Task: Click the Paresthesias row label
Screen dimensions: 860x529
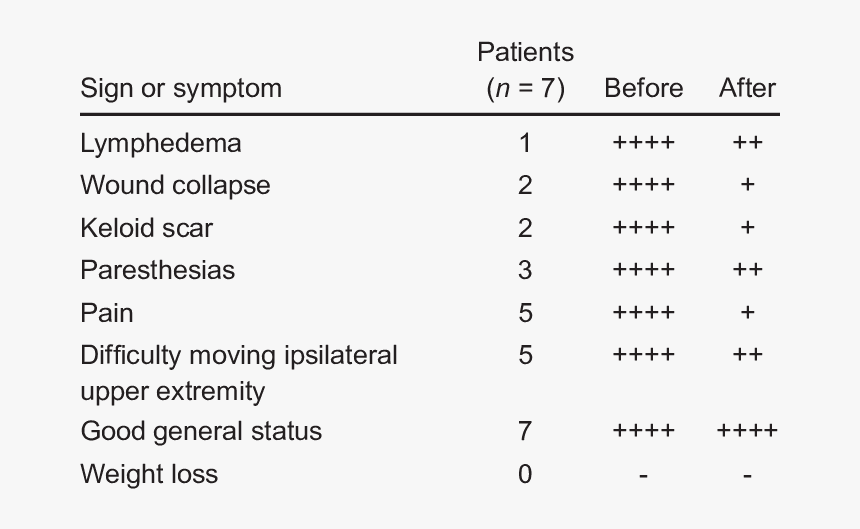Action: [x=157, y=271]
